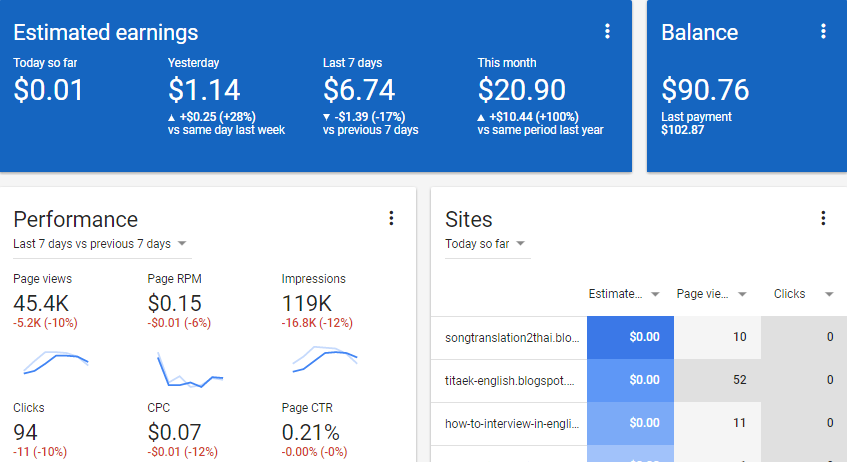Open Clicks column dropdown arrow

click(829, 294)
